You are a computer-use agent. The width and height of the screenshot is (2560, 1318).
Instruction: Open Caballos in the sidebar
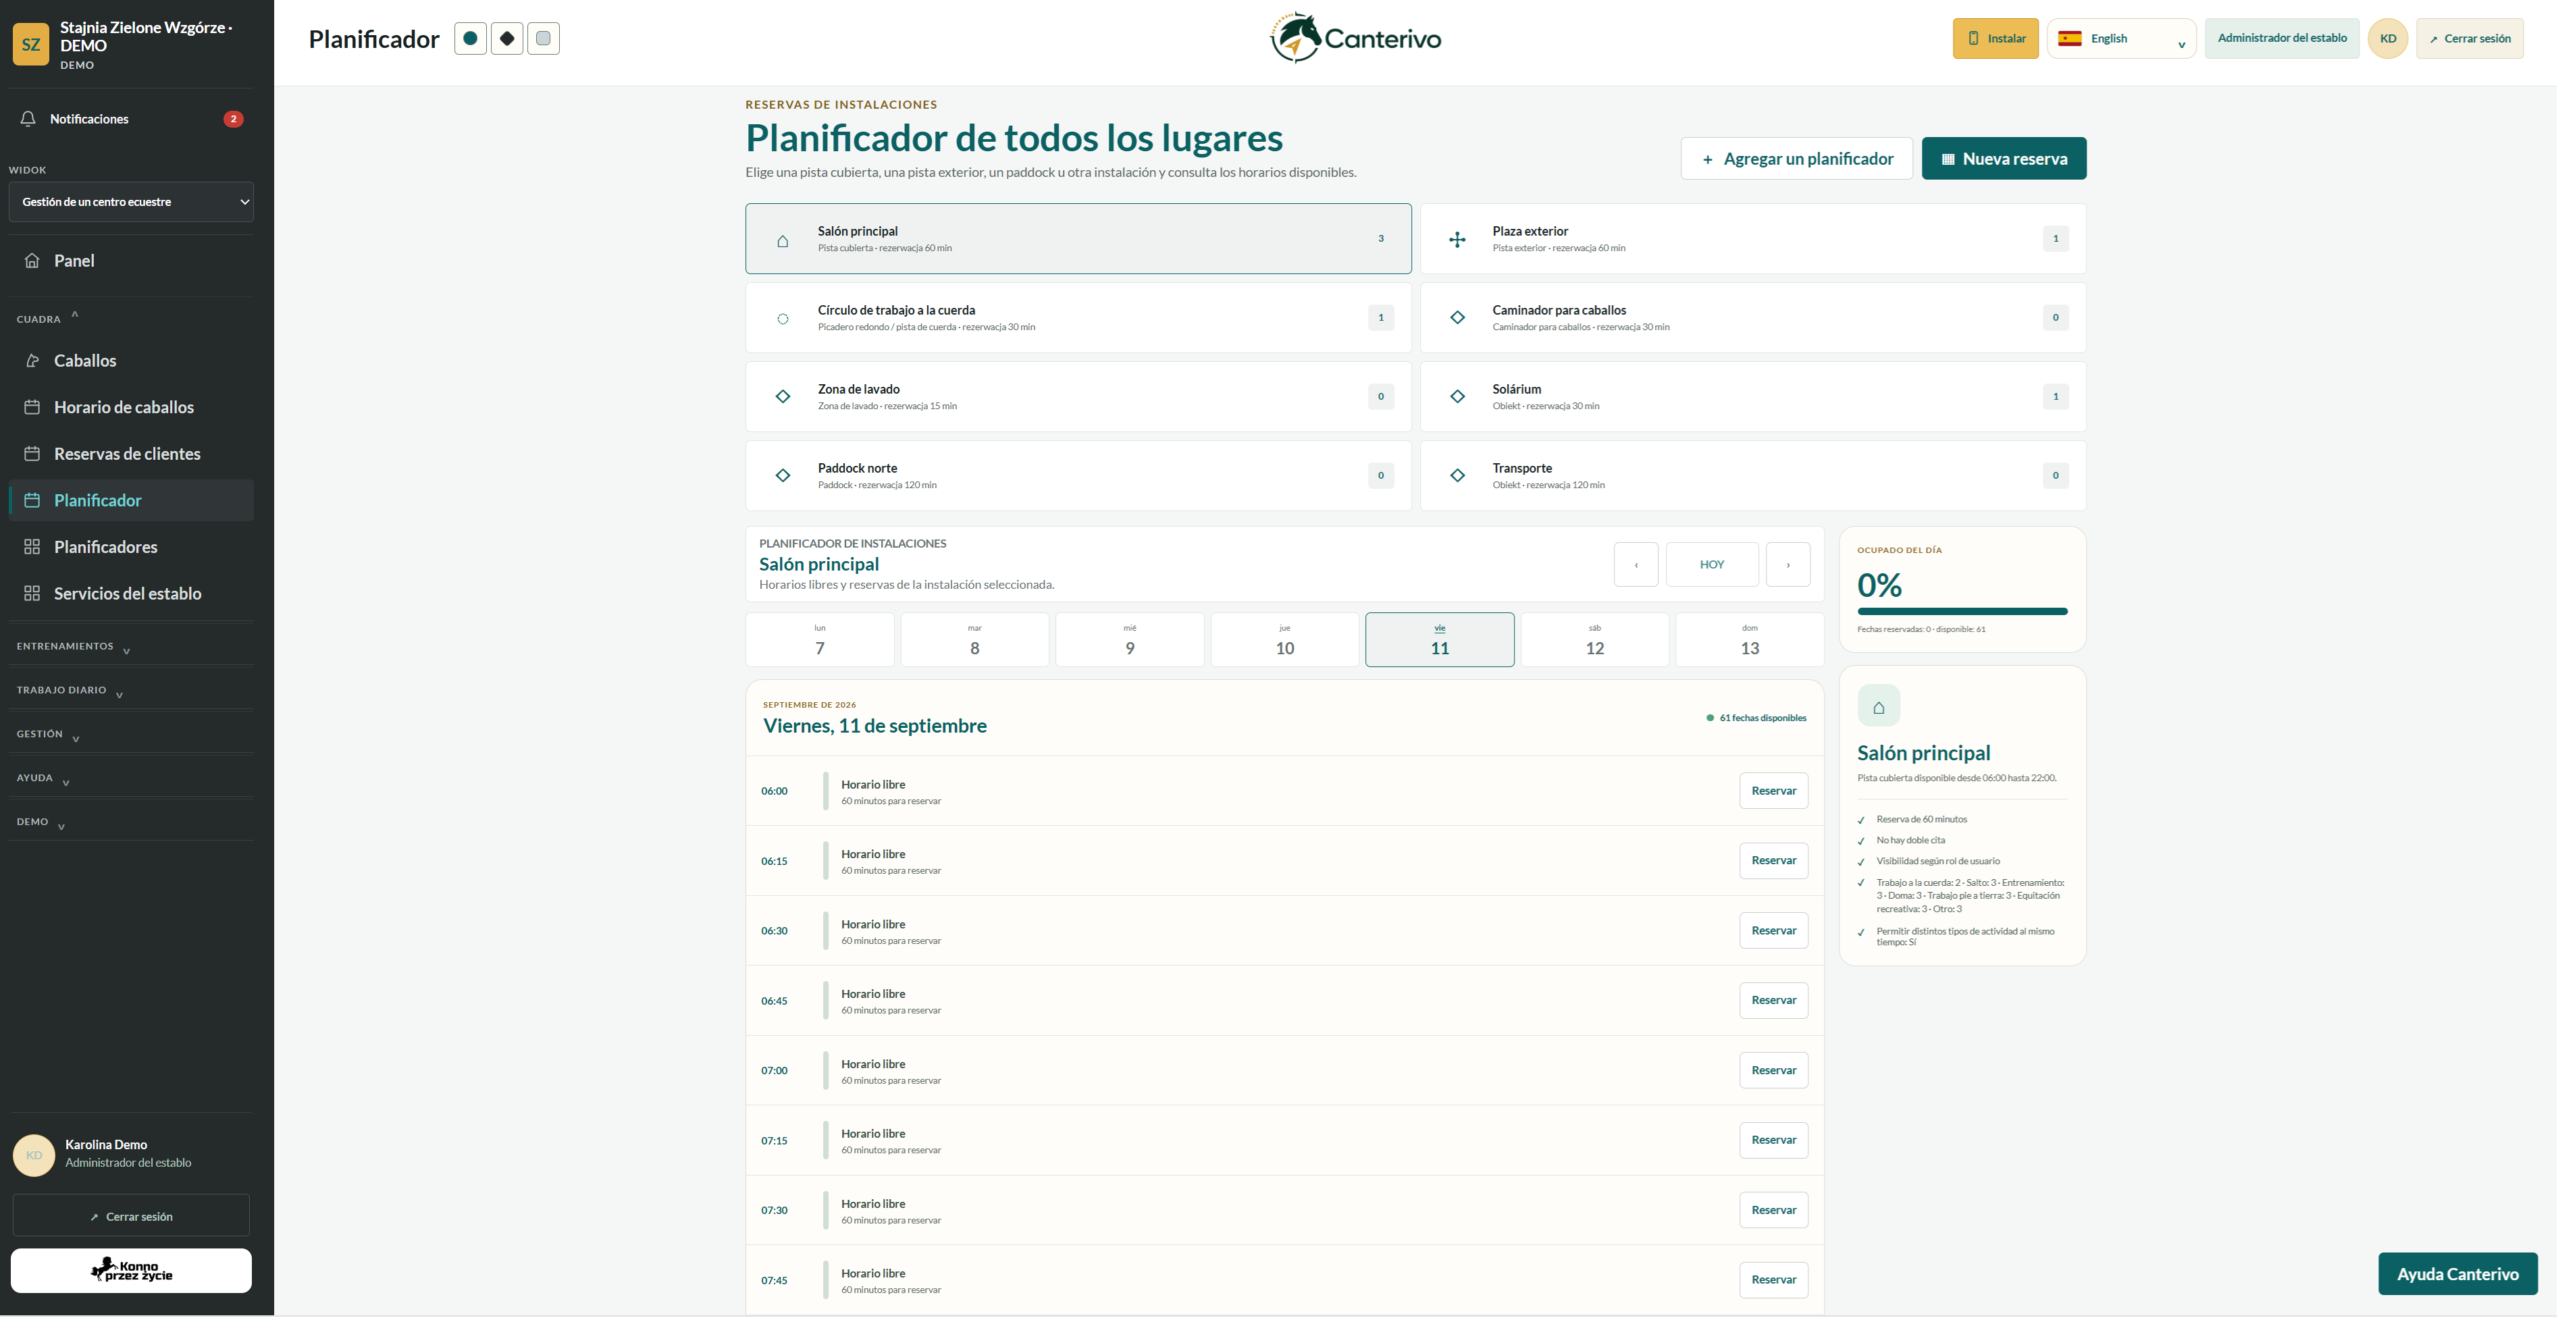(131, 361)
